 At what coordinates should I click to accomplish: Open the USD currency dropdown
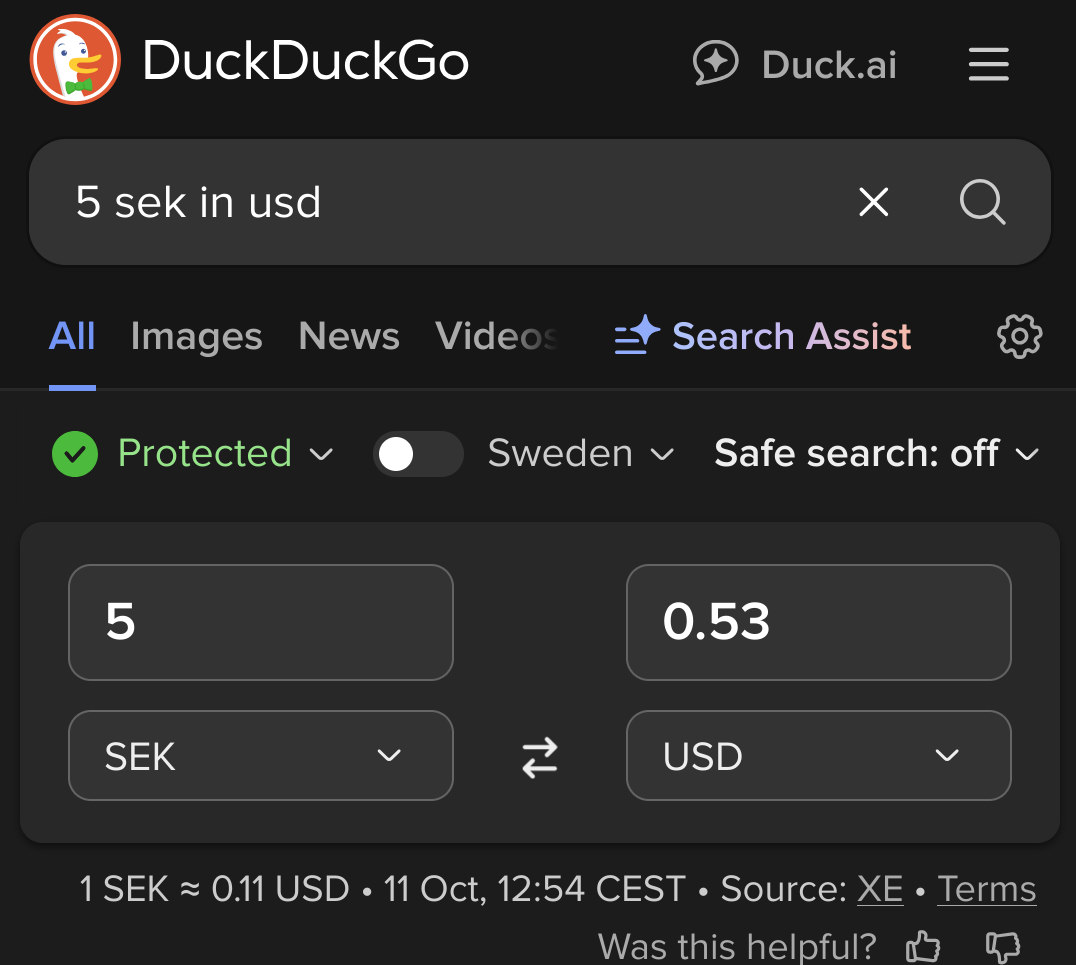(818, 756)
